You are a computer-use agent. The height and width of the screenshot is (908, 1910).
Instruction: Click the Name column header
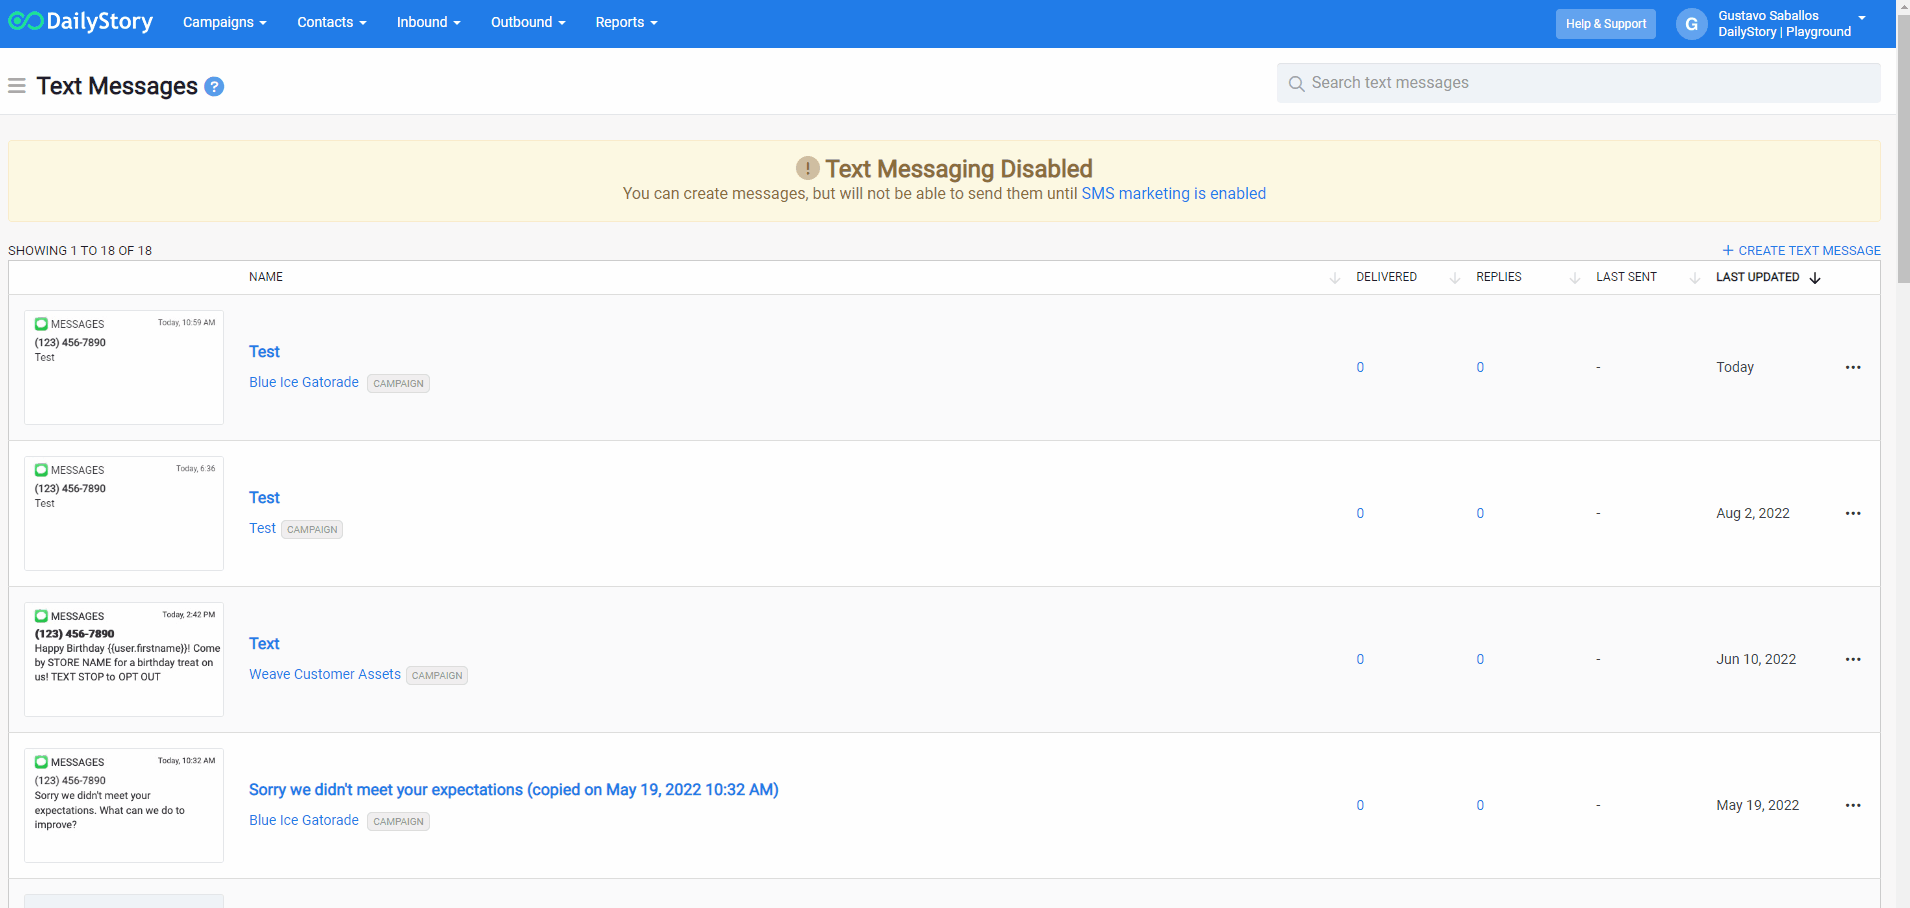266,277
